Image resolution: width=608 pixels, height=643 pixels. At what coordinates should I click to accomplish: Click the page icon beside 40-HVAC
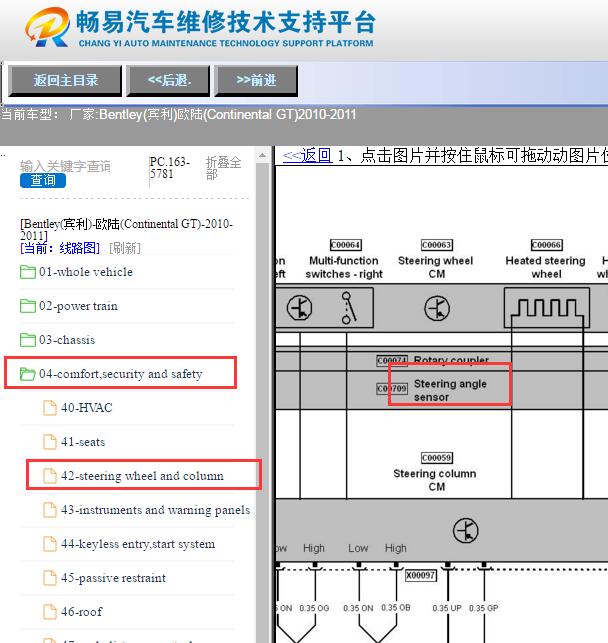[50, 408]
